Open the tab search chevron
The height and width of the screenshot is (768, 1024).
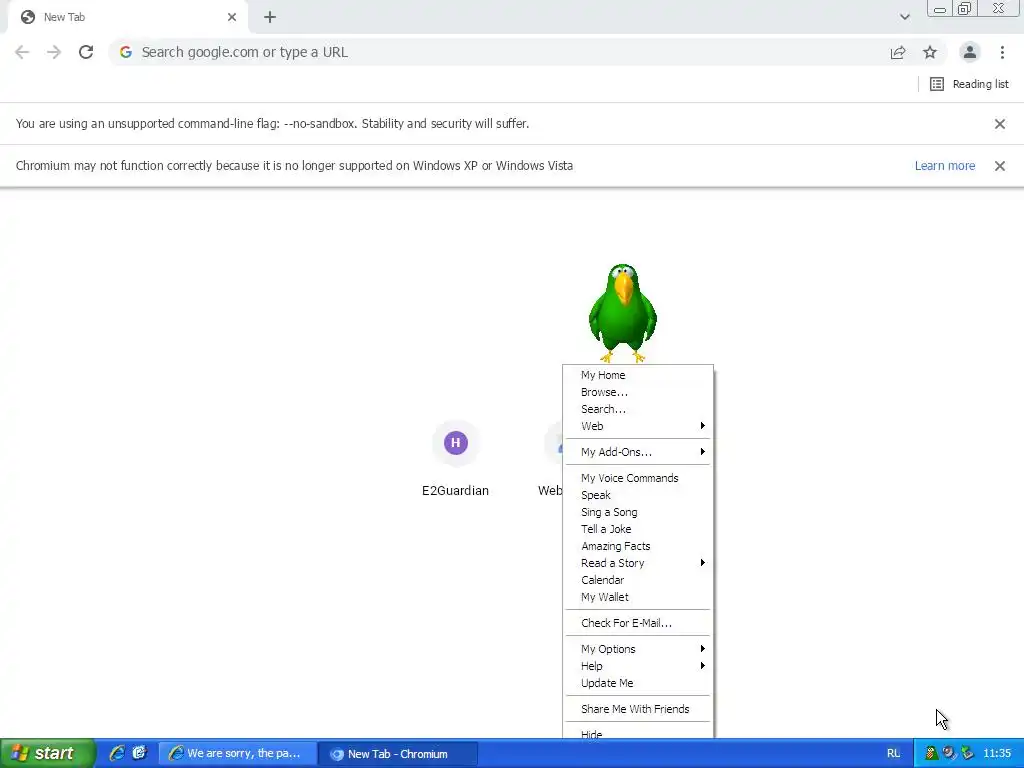point(904,17)
